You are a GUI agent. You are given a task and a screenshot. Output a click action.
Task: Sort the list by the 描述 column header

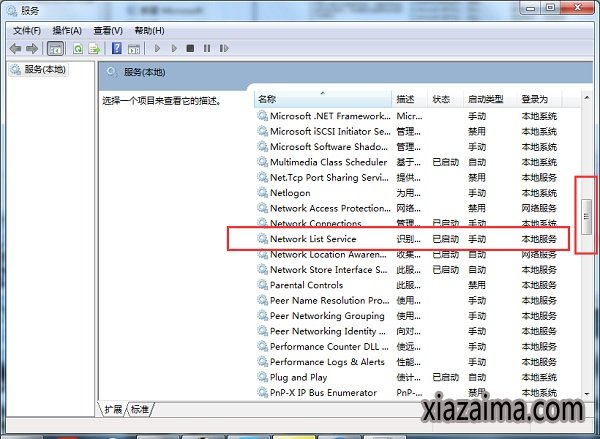409,100
